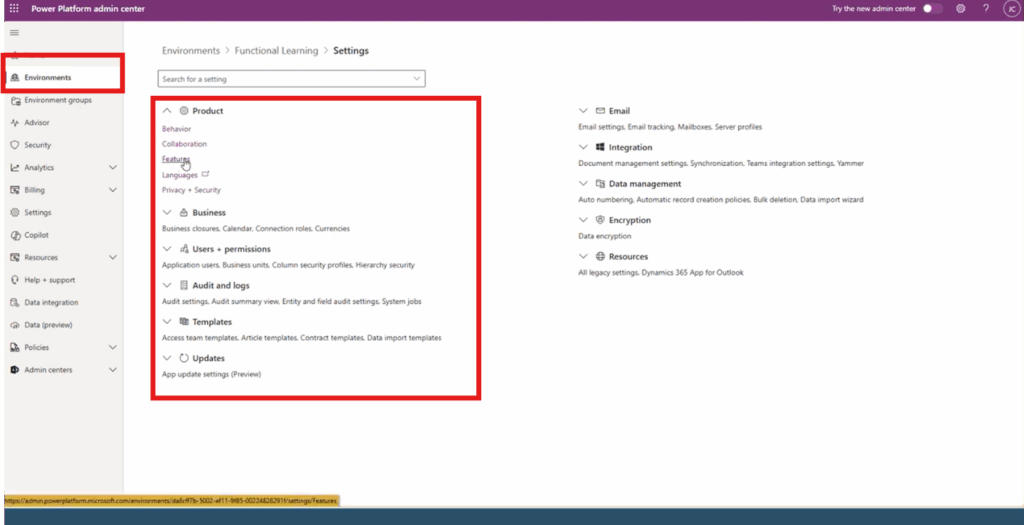Click the Data (preview) cloud icon

click(x=15, y=325)
